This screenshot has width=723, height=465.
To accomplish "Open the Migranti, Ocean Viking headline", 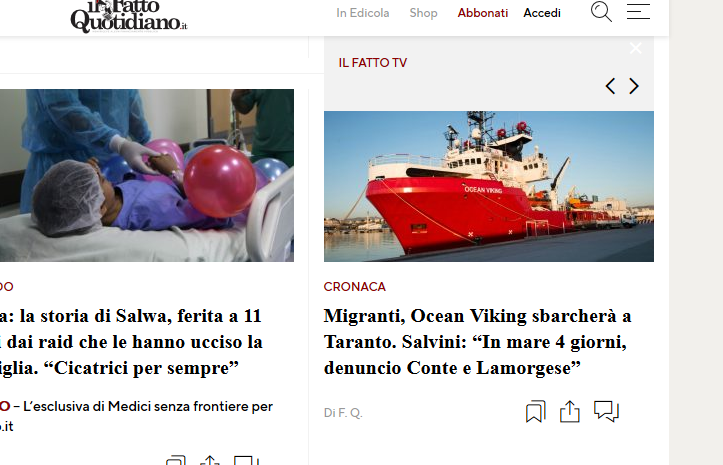I will (x=477, y=342).
